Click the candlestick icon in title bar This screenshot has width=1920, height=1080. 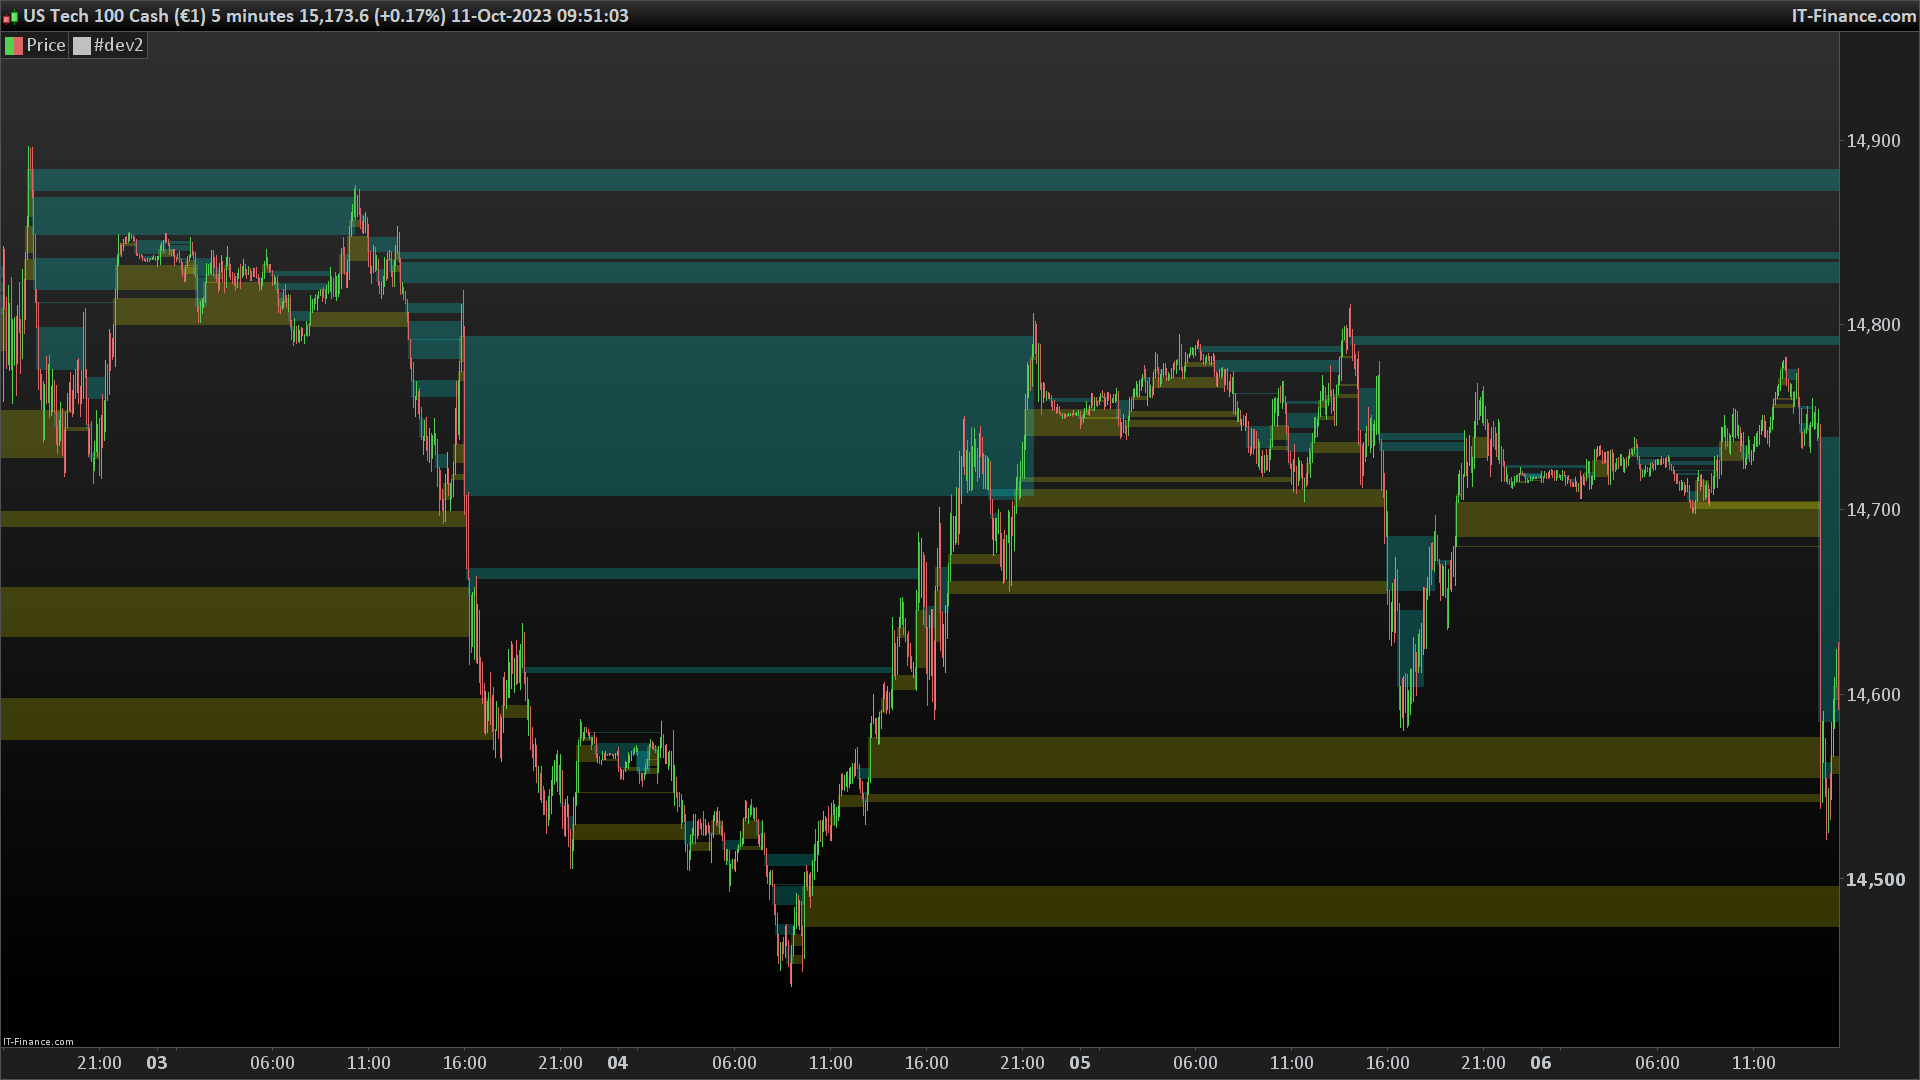[10, 17]
